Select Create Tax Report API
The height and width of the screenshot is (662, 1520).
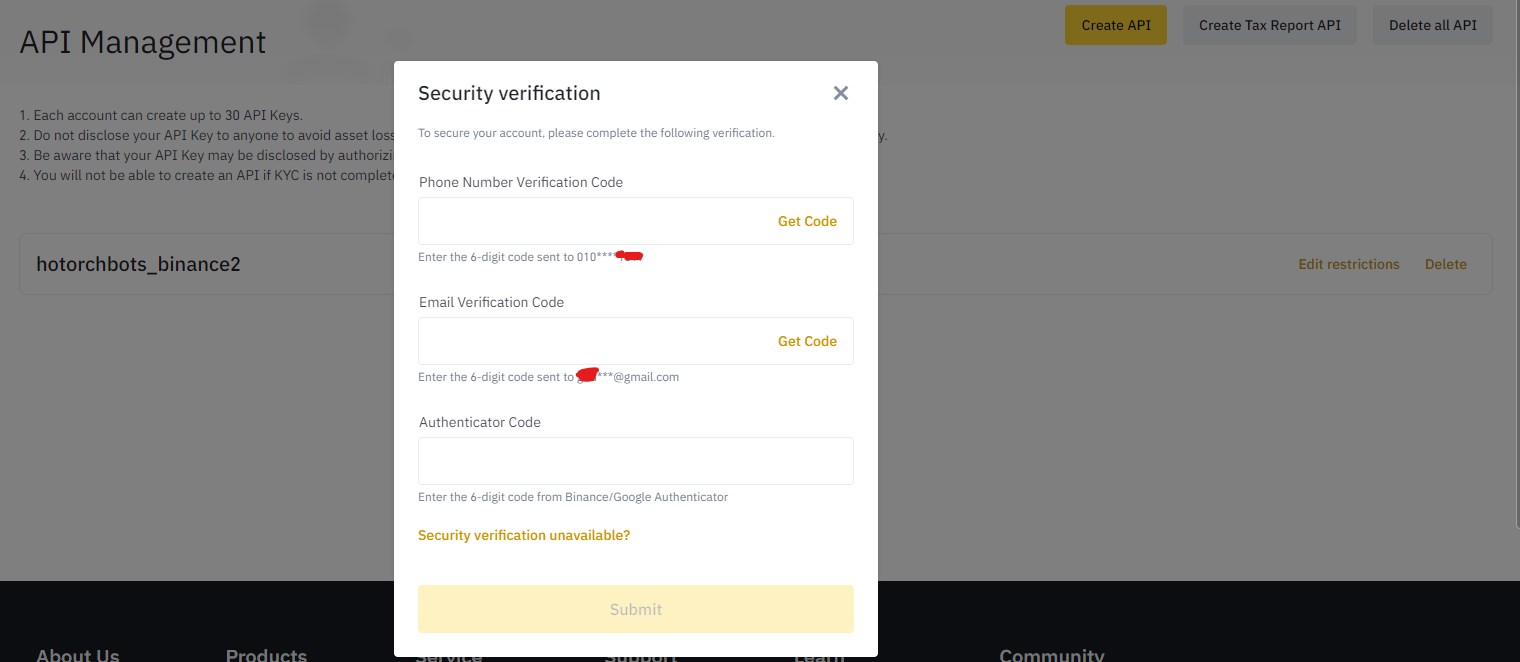point(1270,25)
